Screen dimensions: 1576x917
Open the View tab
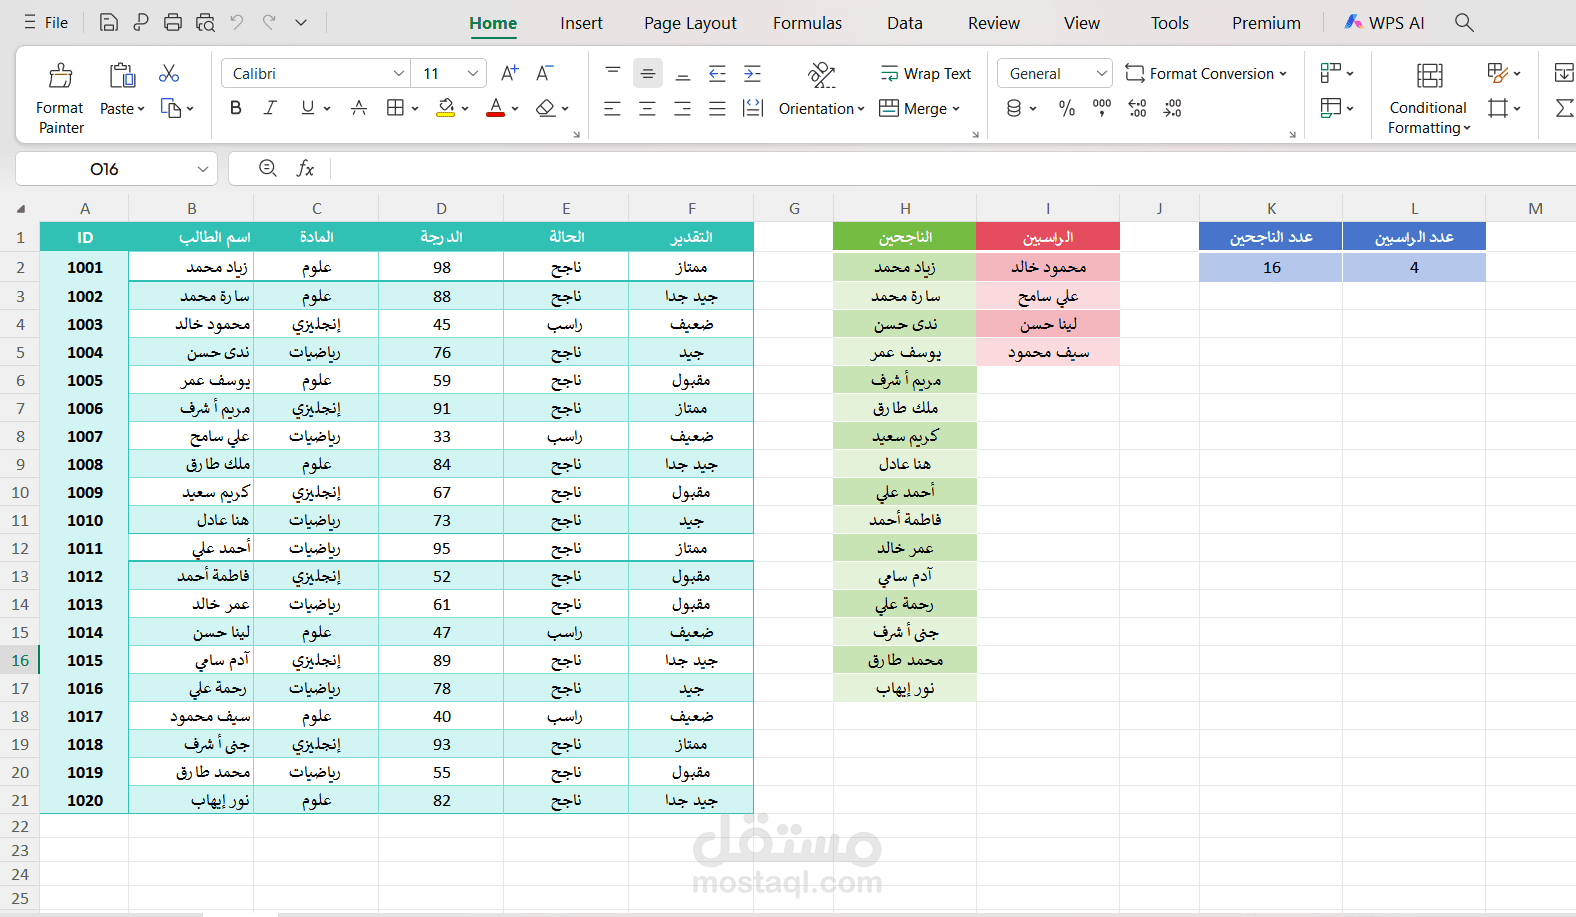[x=1082, y=23]
